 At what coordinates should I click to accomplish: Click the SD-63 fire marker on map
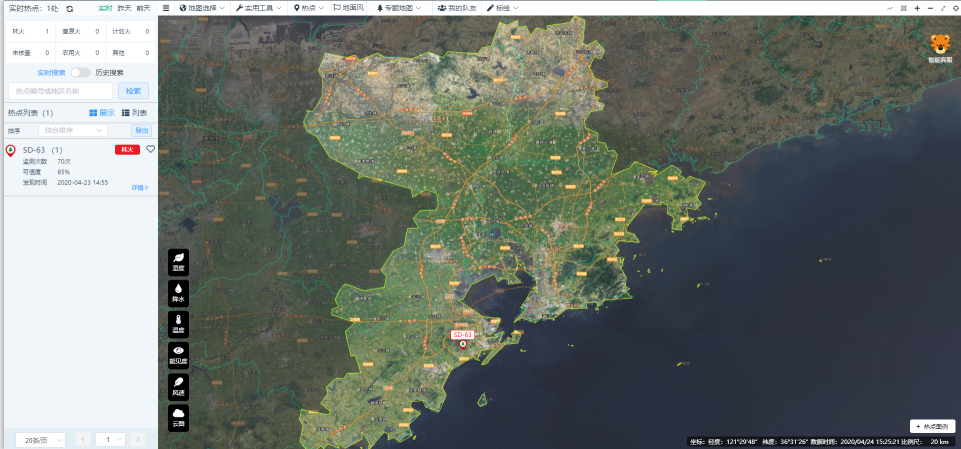tap(462, 344)
